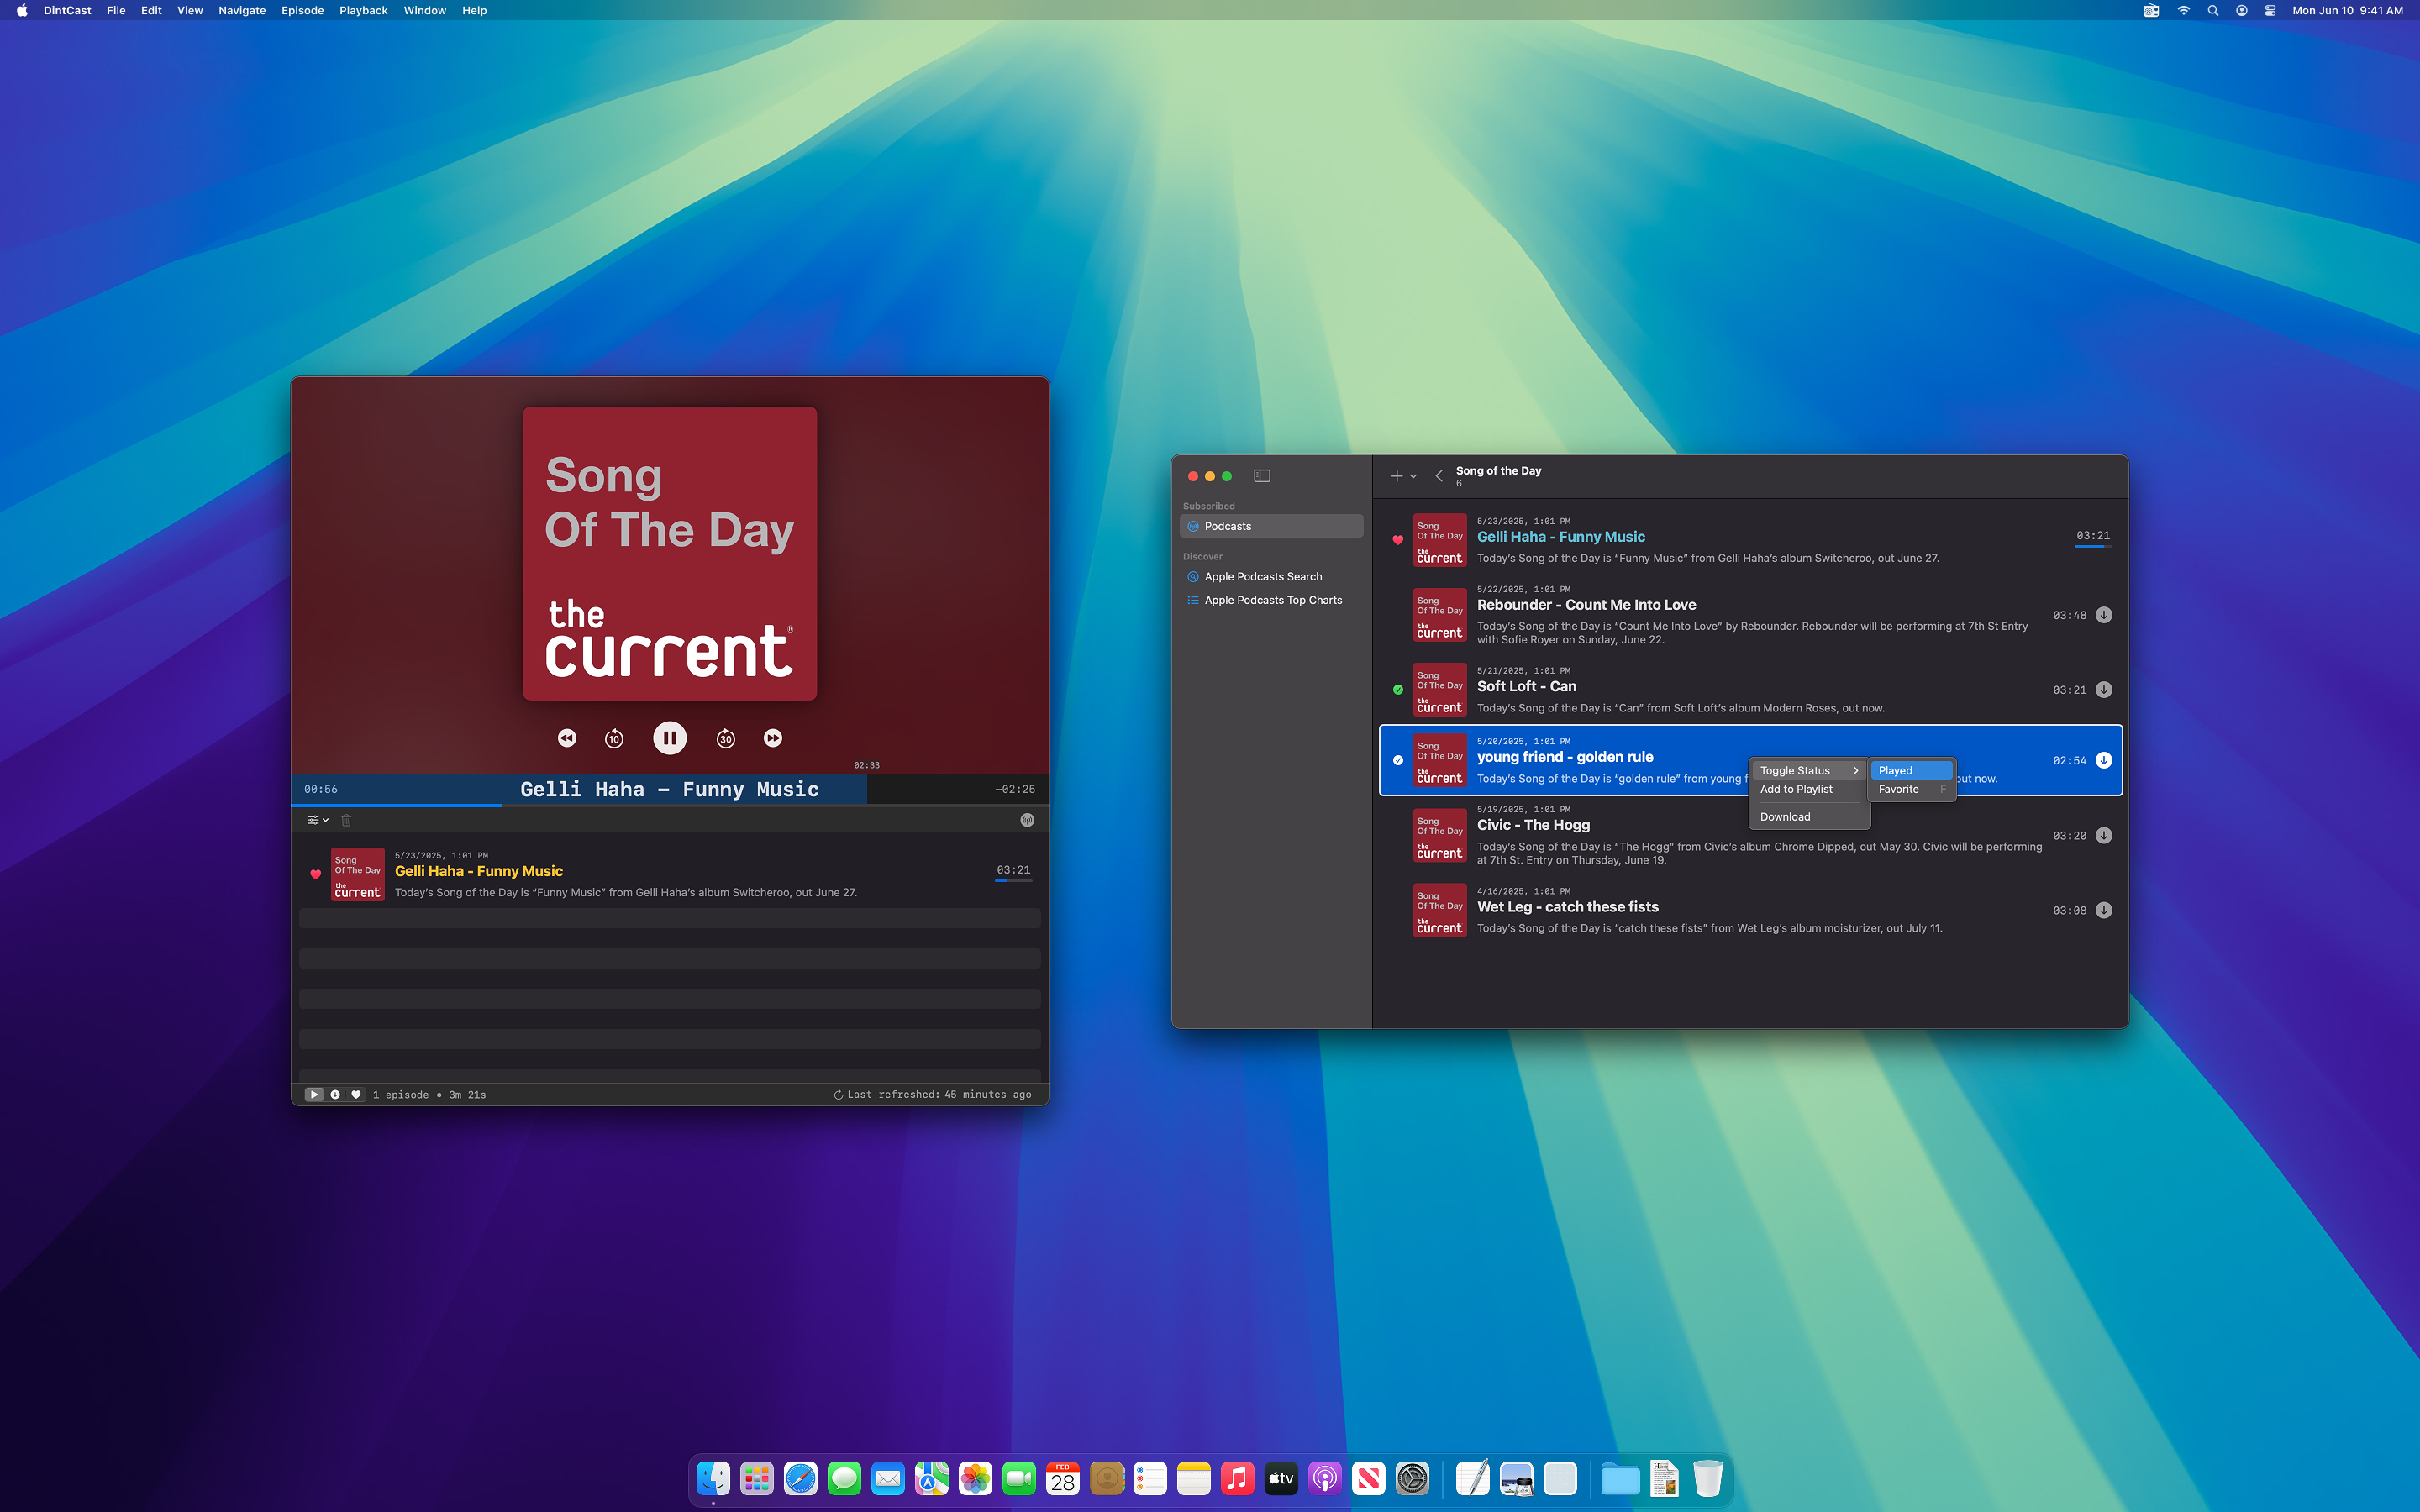Viewport: 2420px width, 1512px height.
Task: Toggle the sidebar in the podcast window
Action: pos(1262,476)
